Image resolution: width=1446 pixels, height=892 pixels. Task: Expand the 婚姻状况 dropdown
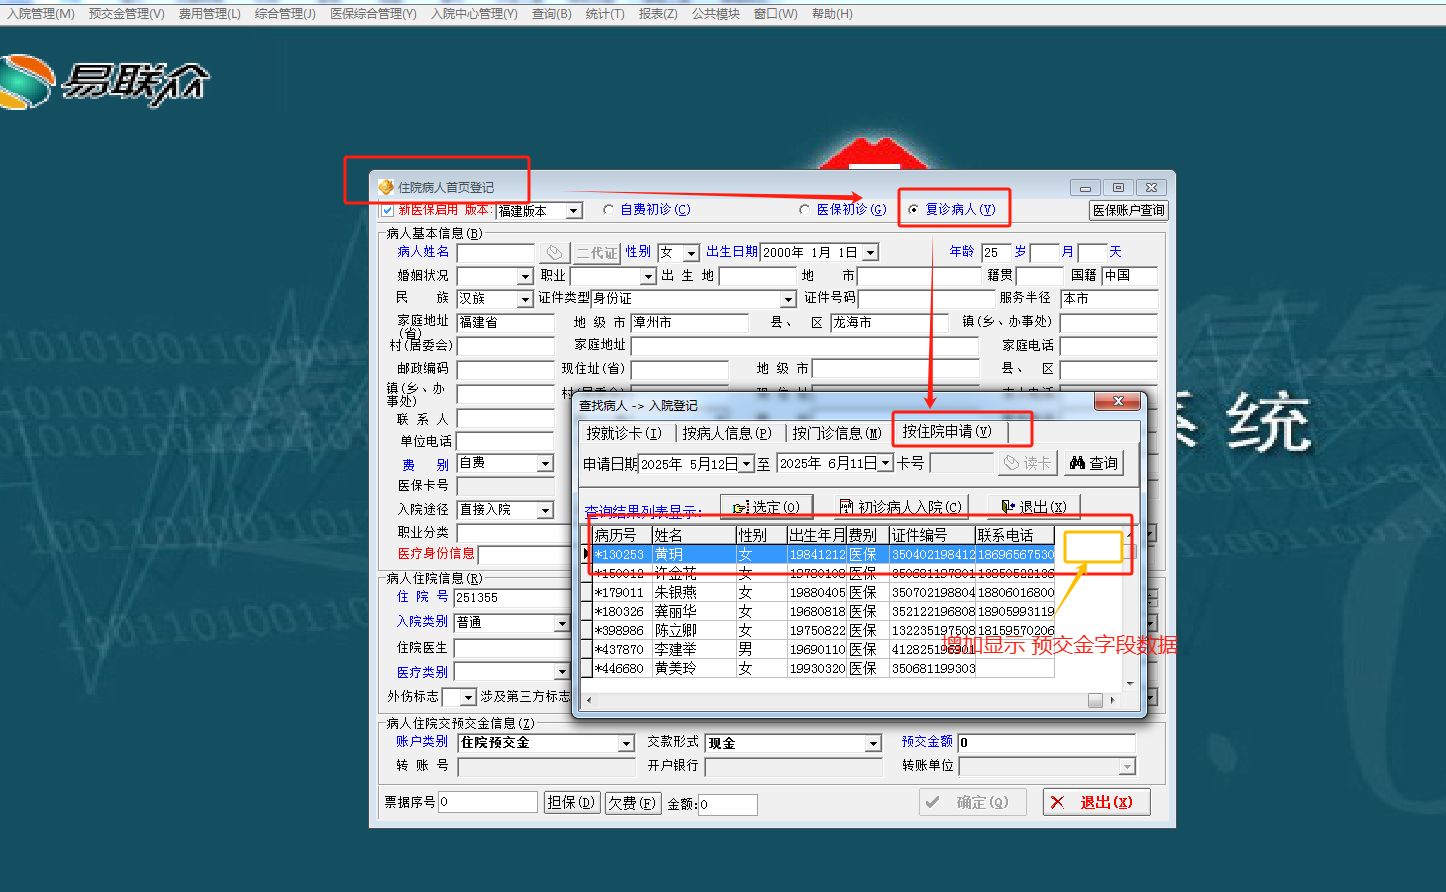tap(525, 276)
